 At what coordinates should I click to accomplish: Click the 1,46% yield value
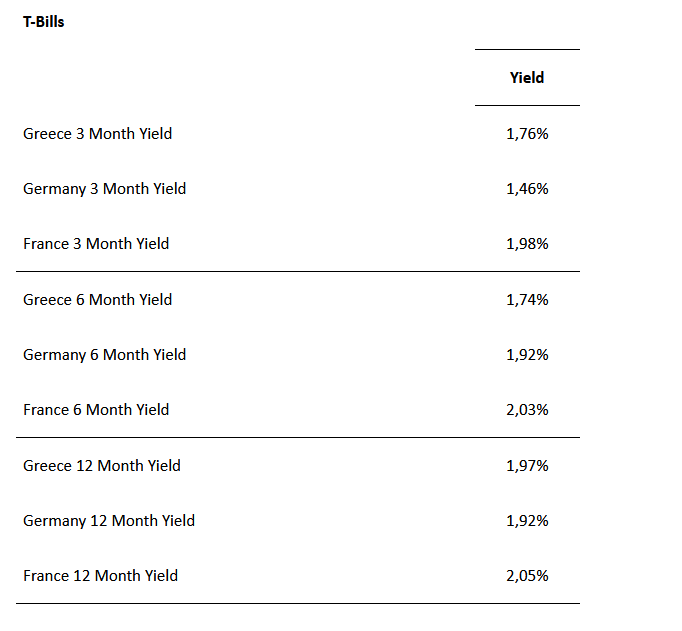click(x=527, y=188)
